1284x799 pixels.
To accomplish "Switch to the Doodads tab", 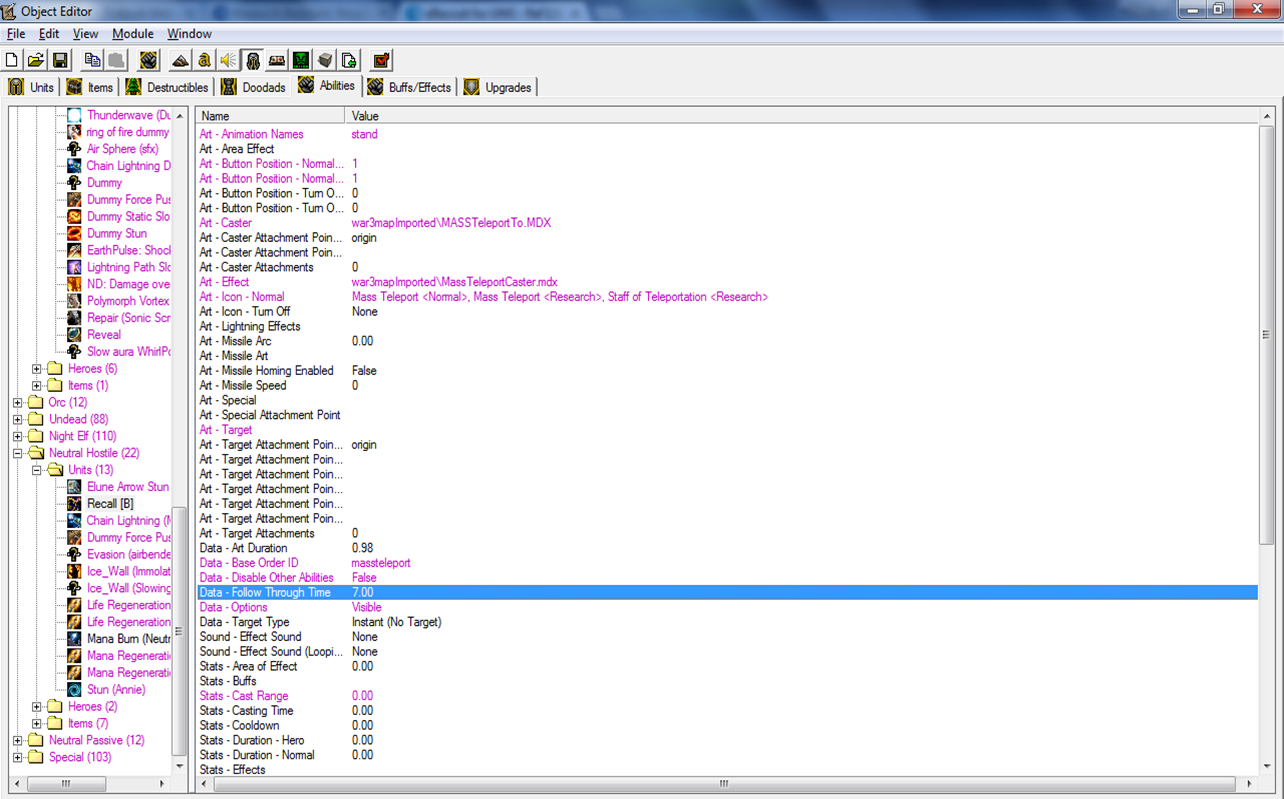I will [254, 87].
